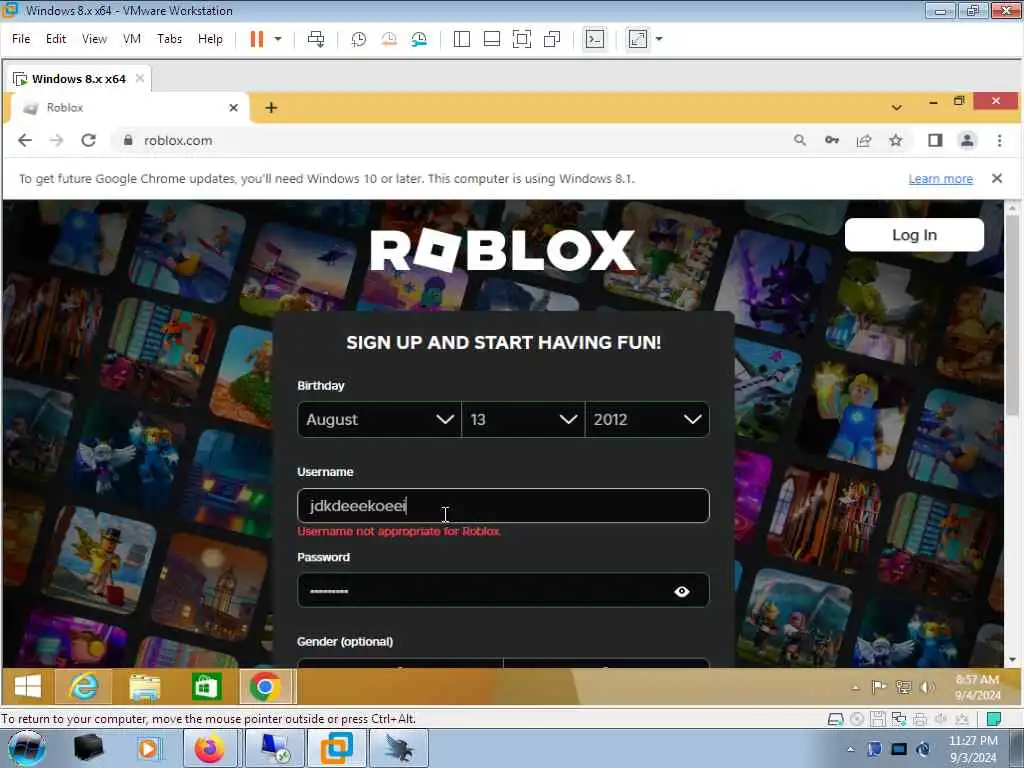The width and height of the screenshot is (1024, 768).
Task: Click guest volume speaker icon
Action: pyautogui.click(x=927, y=687)
